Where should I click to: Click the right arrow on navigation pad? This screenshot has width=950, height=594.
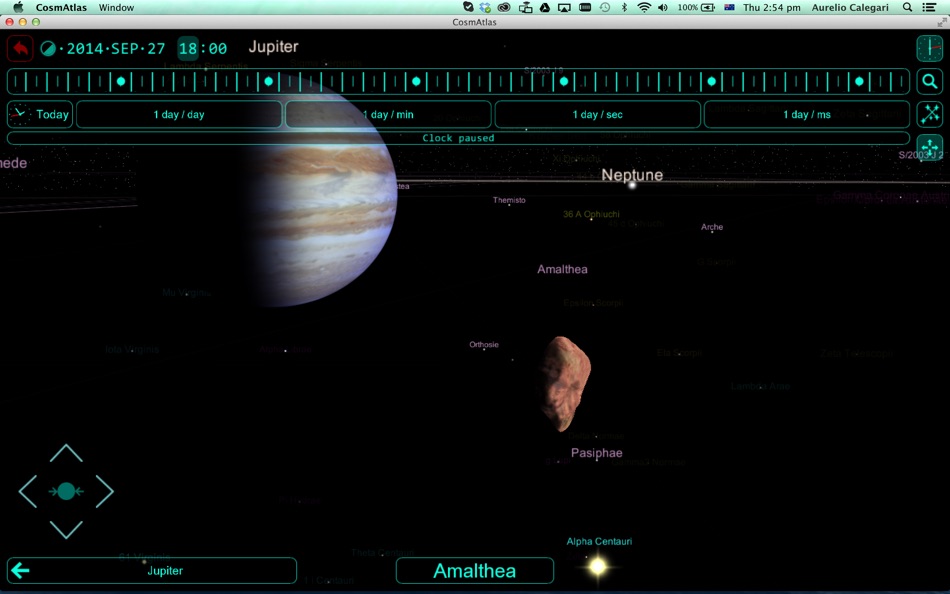[104, 491]
